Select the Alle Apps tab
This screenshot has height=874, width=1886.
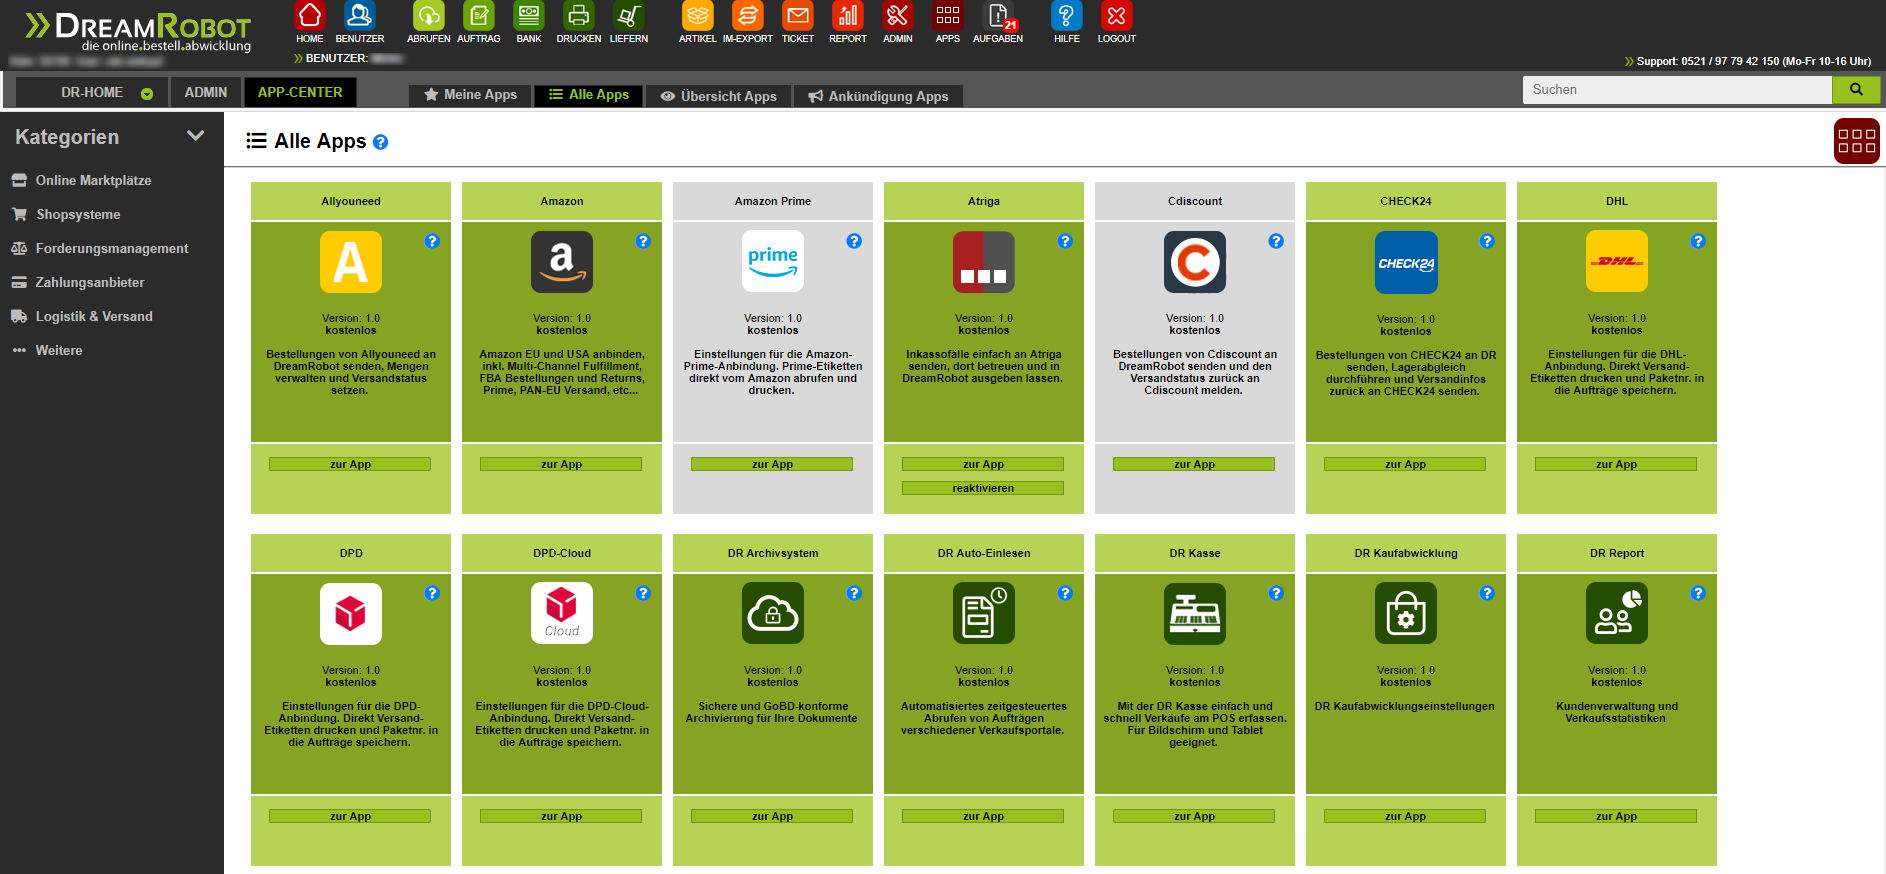point(589,95)
